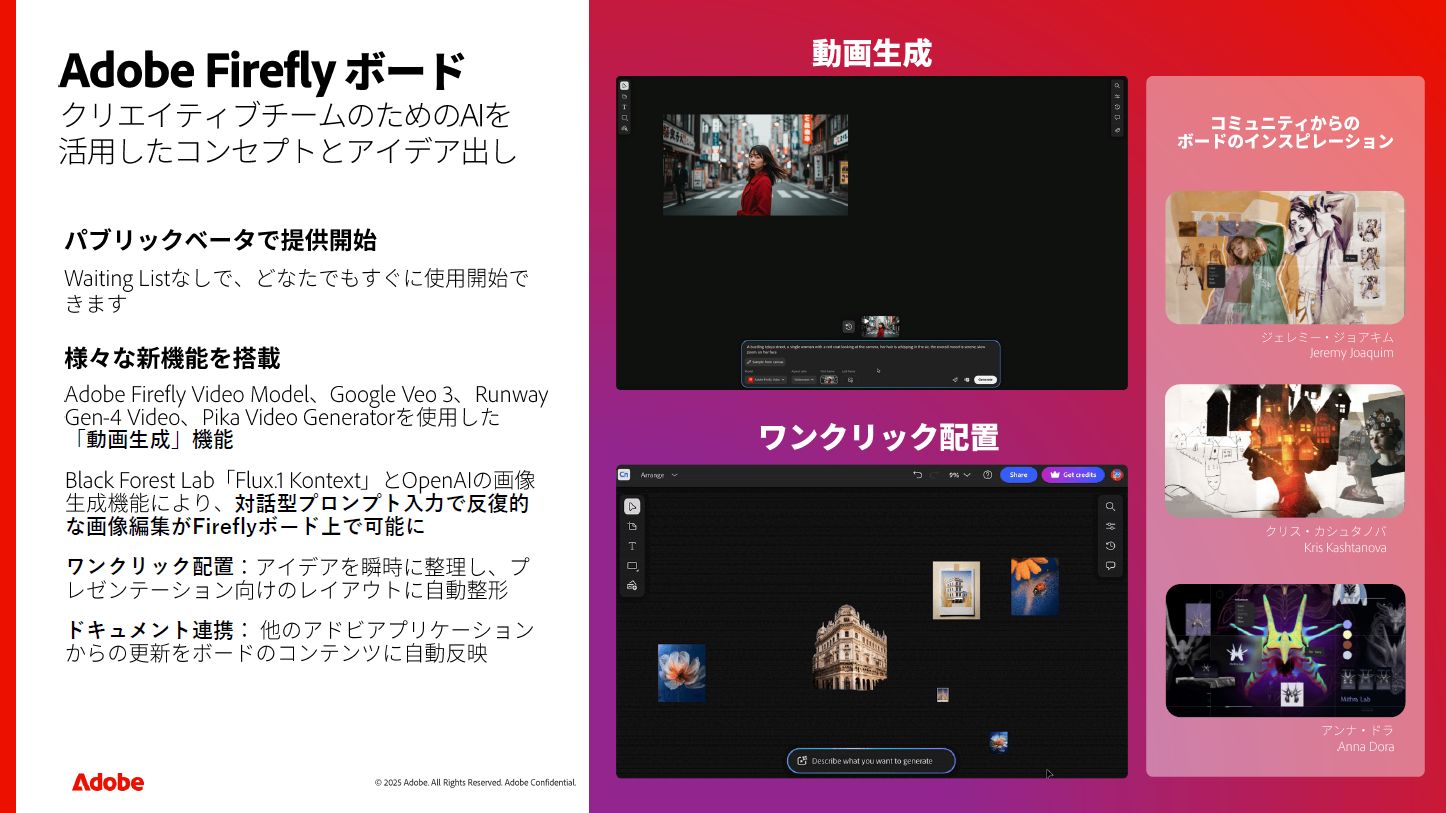The width and height of the screenshot is (1446, 813).
Task: Click the Describe what you want to generate field
Action: [x=871, y=761]
